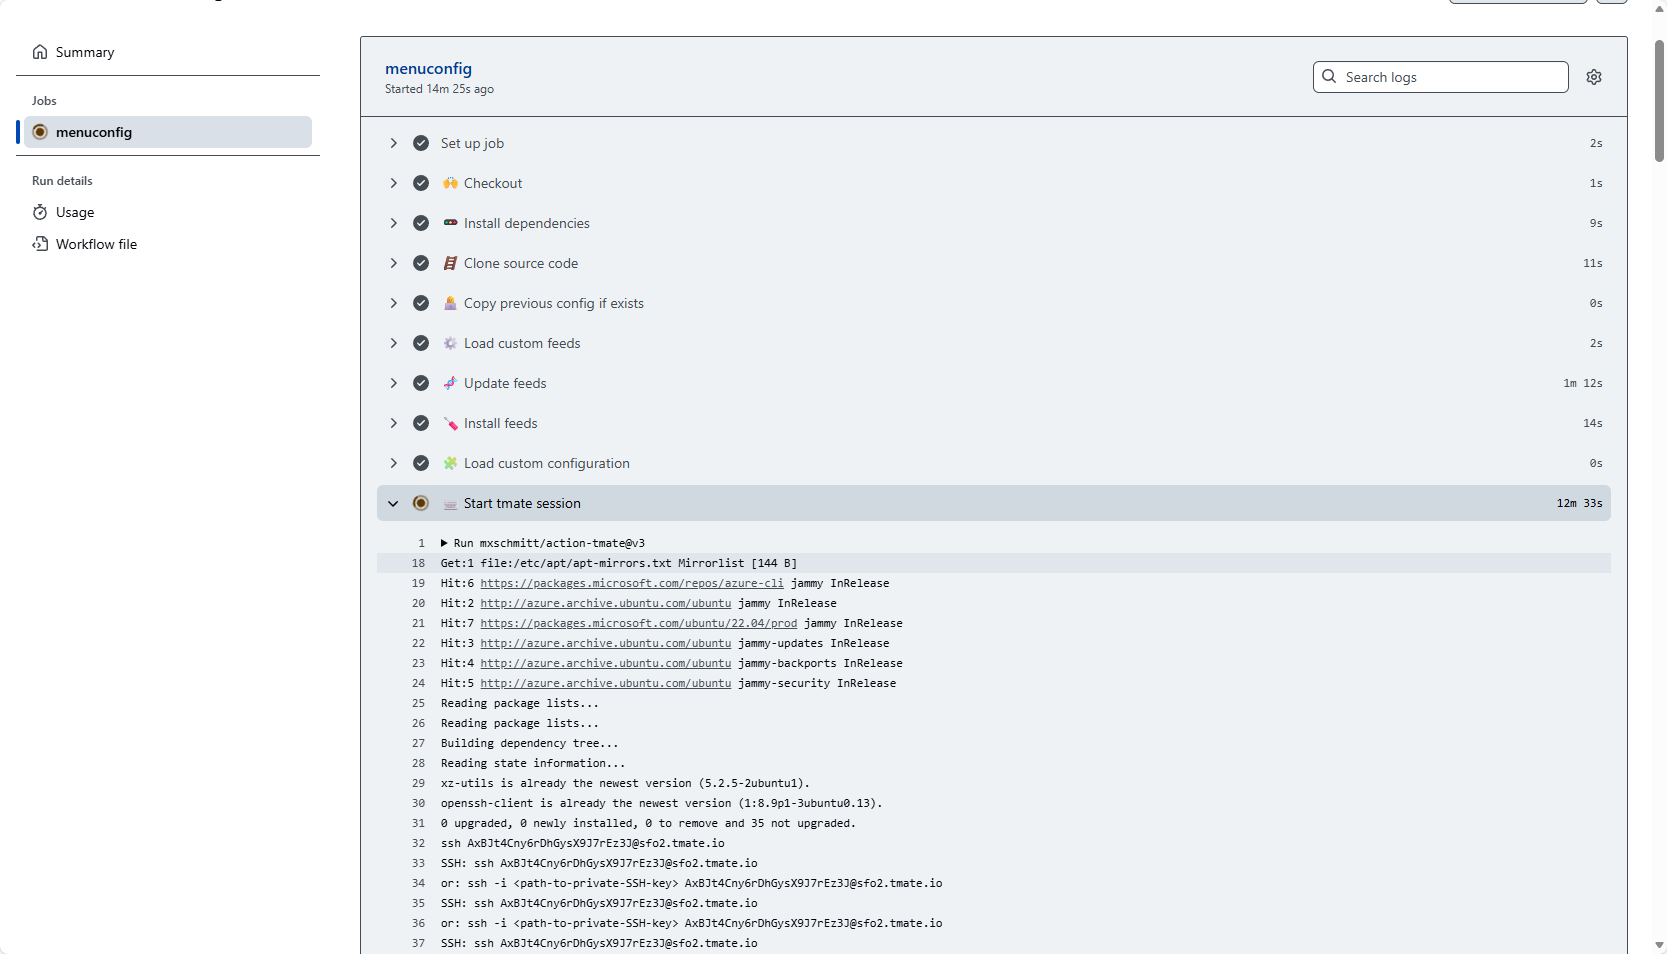This screenshot has height=954, width=1667.
Task: Click the success checkmark for Set up job
Action: point(421,143)
